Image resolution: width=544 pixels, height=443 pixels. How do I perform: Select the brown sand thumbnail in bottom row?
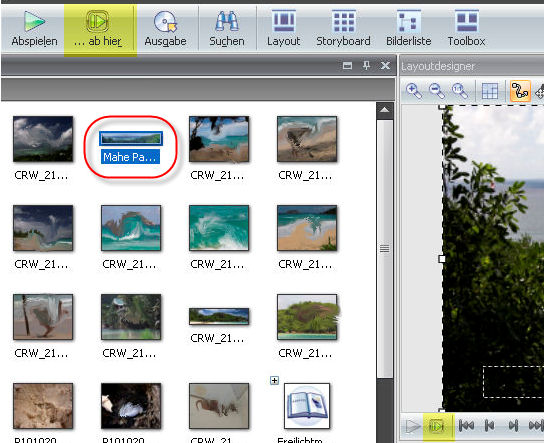click(x=43, y=406)
